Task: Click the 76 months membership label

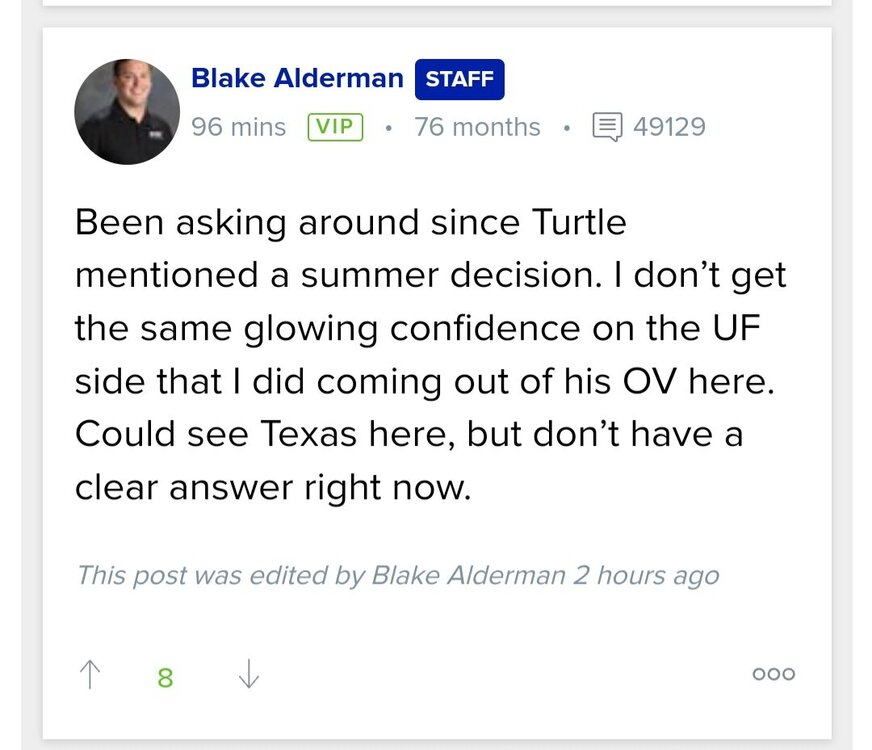Action: click(x=477, y=127)
